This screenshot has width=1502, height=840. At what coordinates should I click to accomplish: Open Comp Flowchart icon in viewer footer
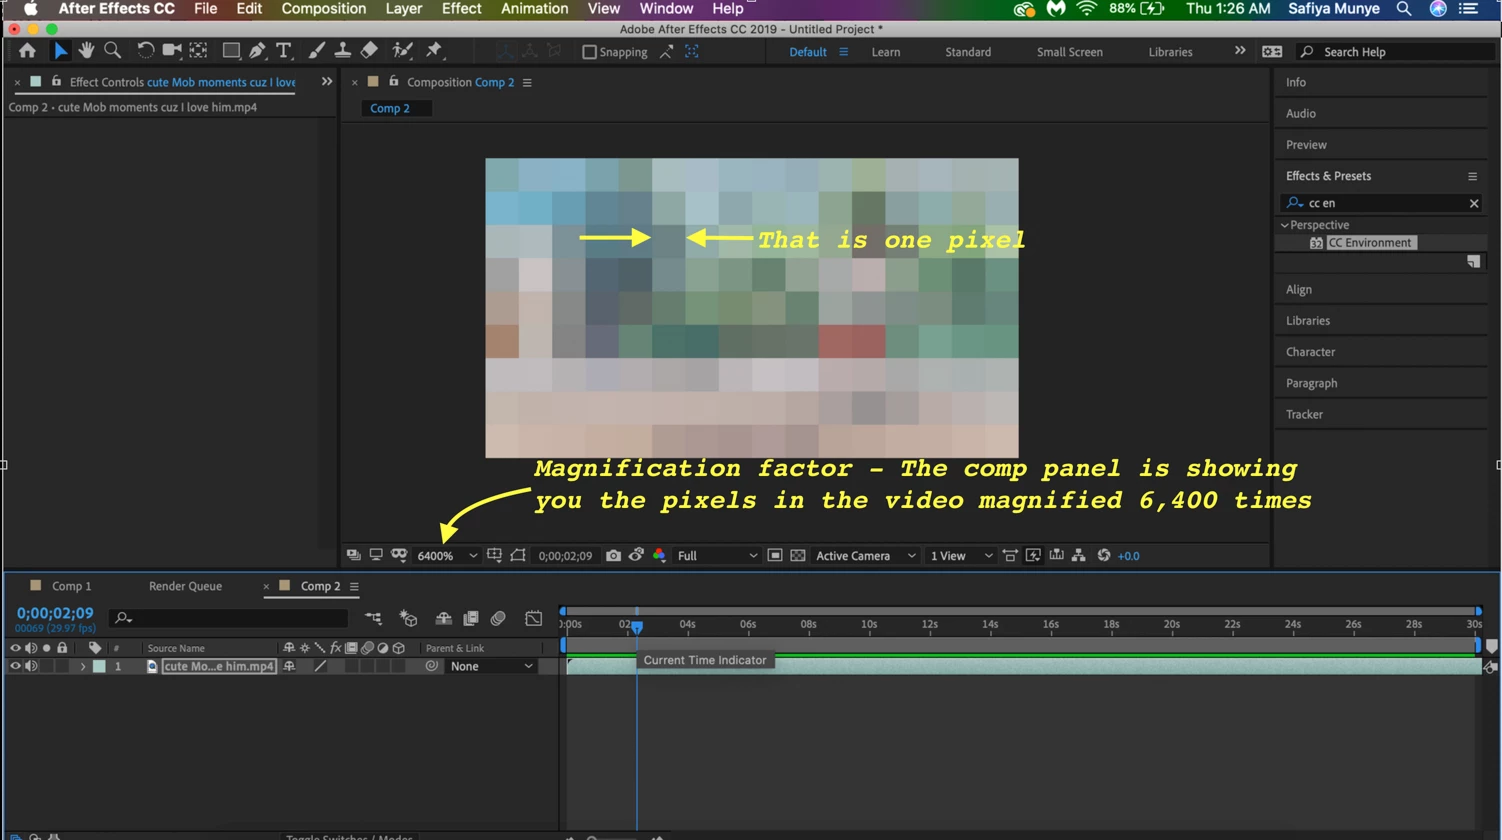click(x=1079, y=556)
